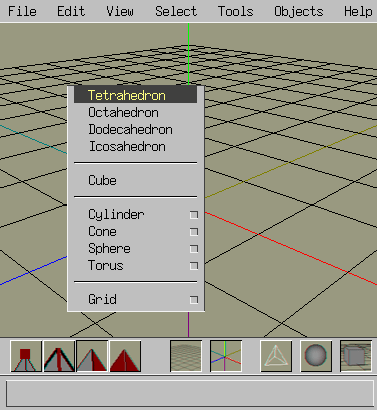Image resolution: width=377 pixels, height=410 pixels.
Task: Switch to edge selection mode icon
Action: 59,356
